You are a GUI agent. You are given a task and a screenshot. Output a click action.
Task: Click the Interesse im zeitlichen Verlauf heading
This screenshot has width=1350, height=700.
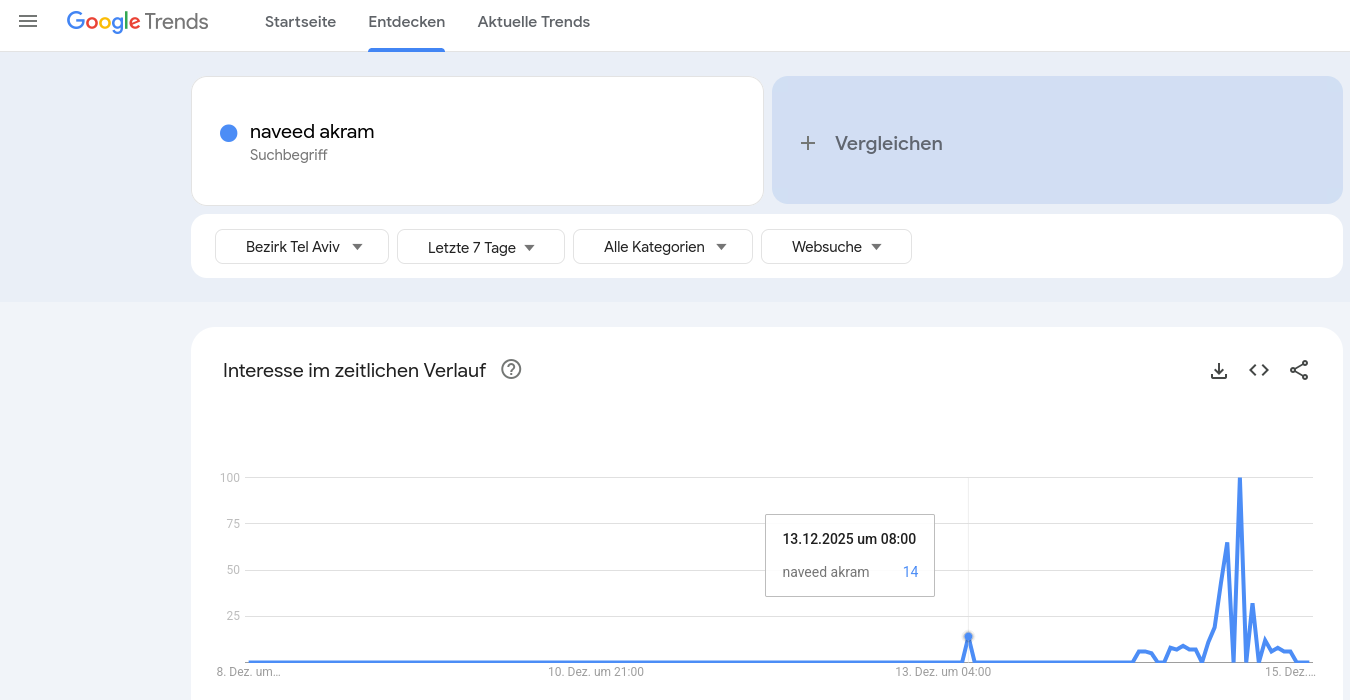point(354,371)
